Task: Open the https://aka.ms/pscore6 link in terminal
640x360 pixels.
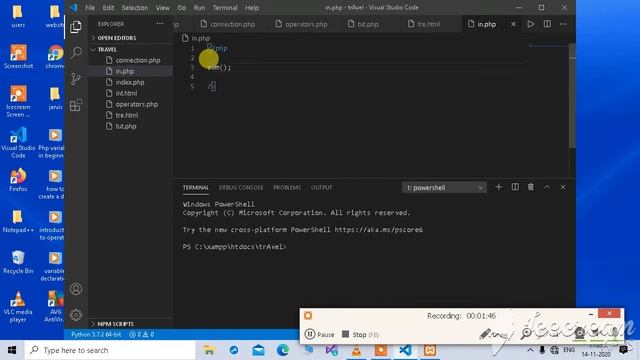Action: (x=378, y=229)
